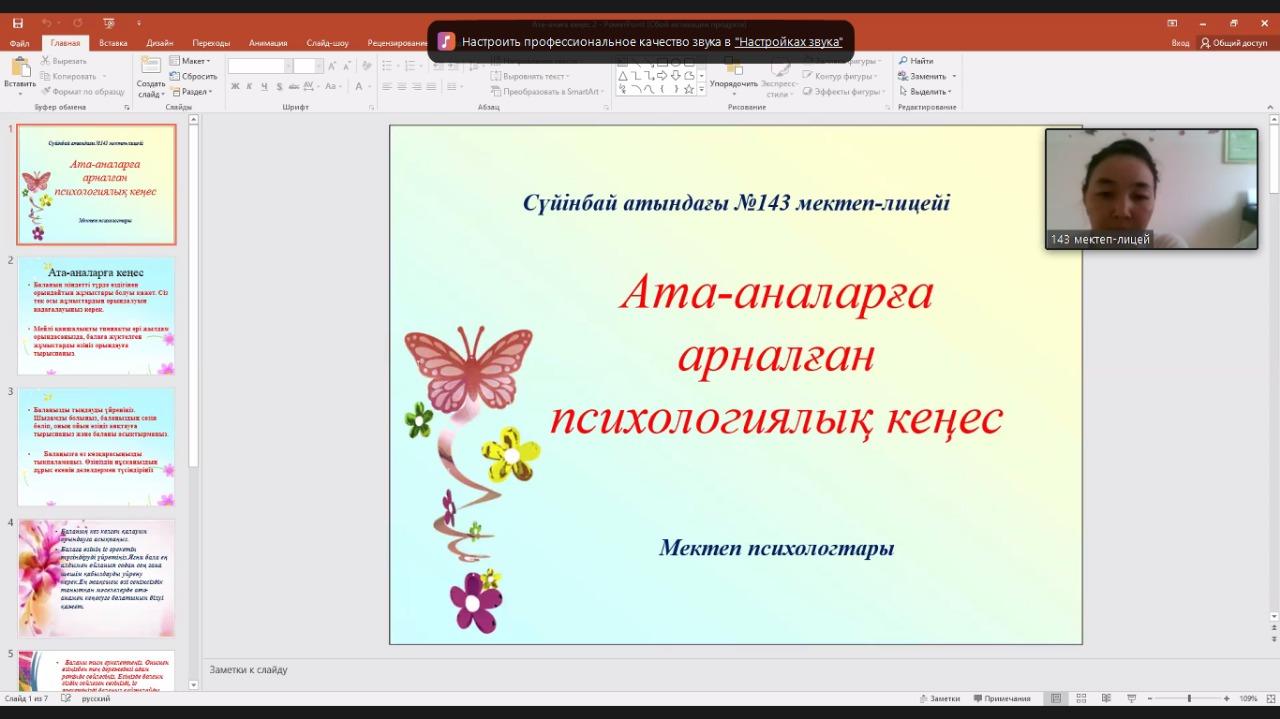Click fit slide to window icon
1280x719 pixels.
pyautogui.click(x=1270, y=698)
